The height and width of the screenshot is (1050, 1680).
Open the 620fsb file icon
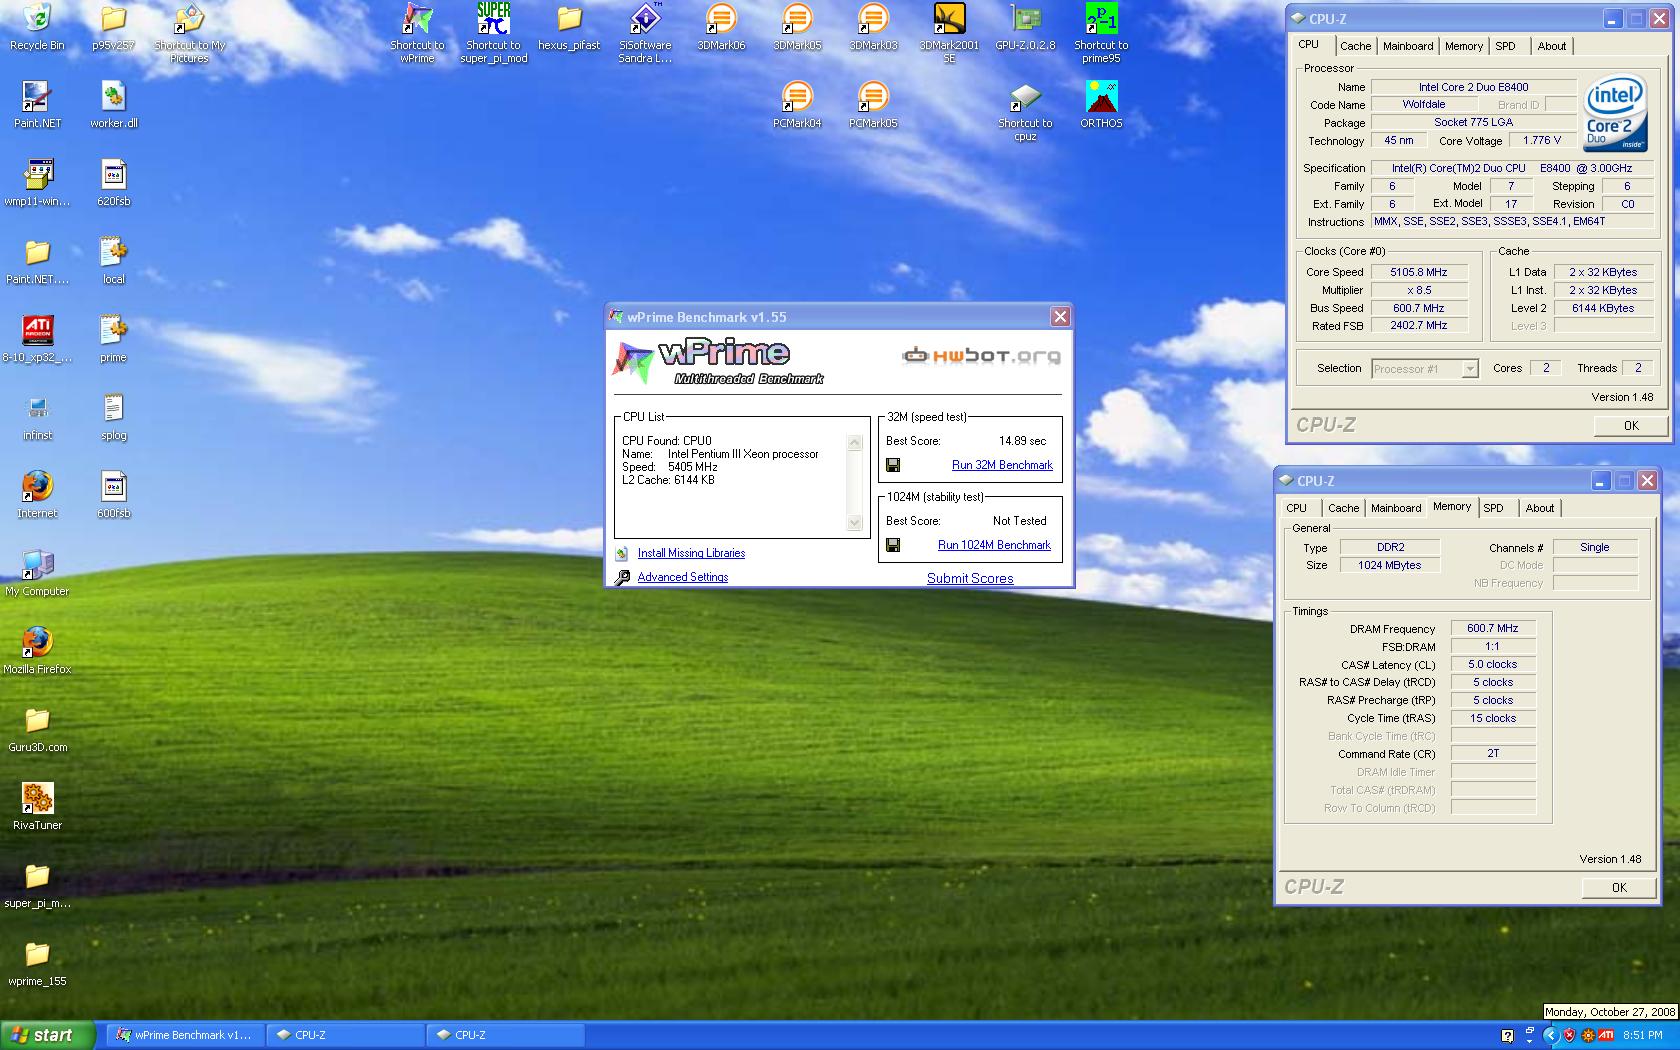[x=113, y=183]
